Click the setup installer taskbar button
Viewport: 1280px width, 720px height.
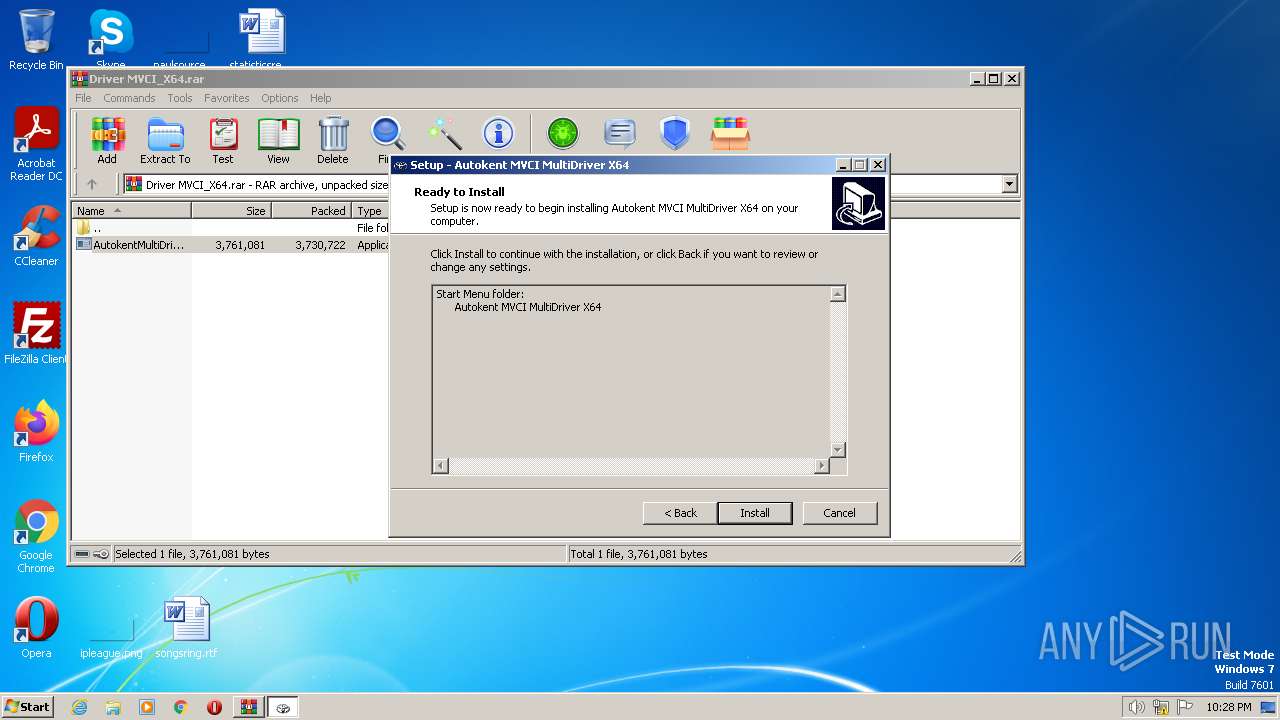tap(283, 707)
